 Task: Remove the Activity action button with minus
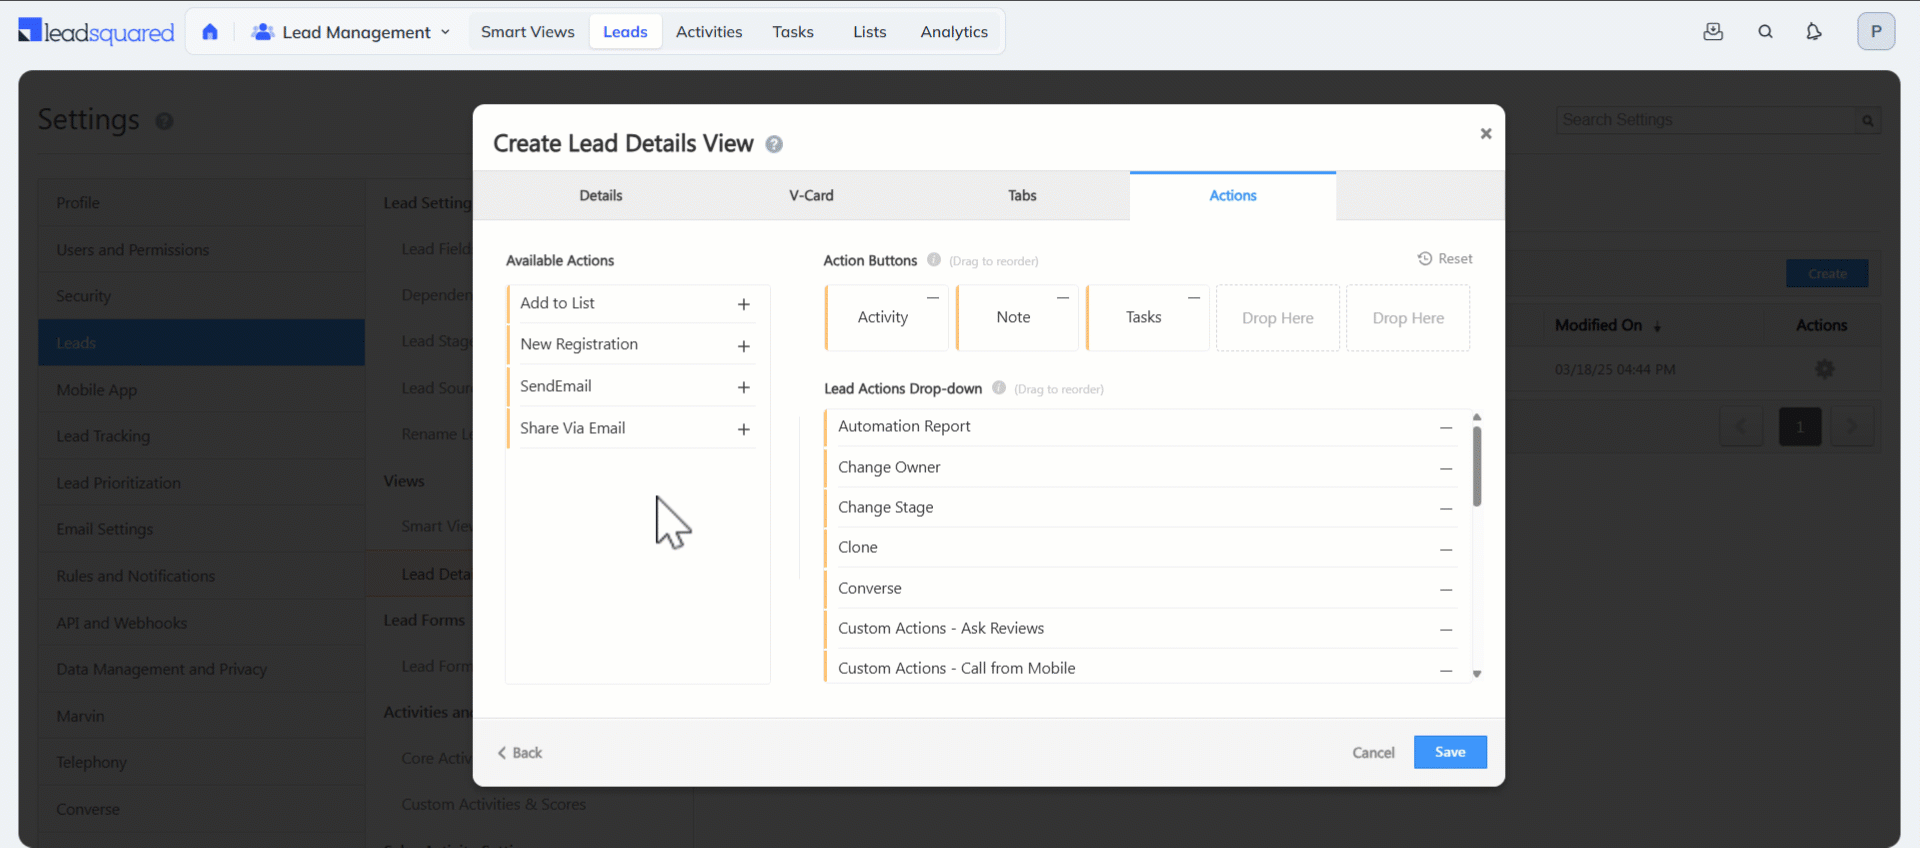tap(932, 297)
